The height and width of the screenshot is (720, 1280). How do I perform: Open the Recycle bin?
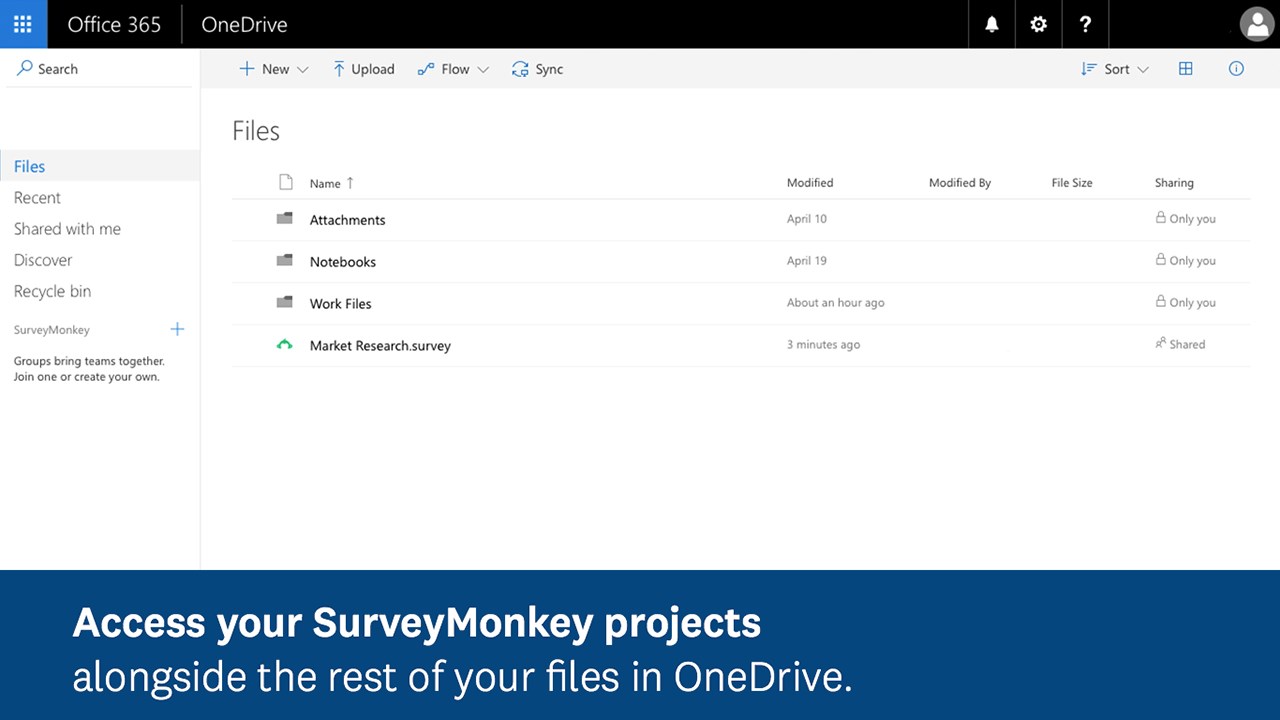52,291
